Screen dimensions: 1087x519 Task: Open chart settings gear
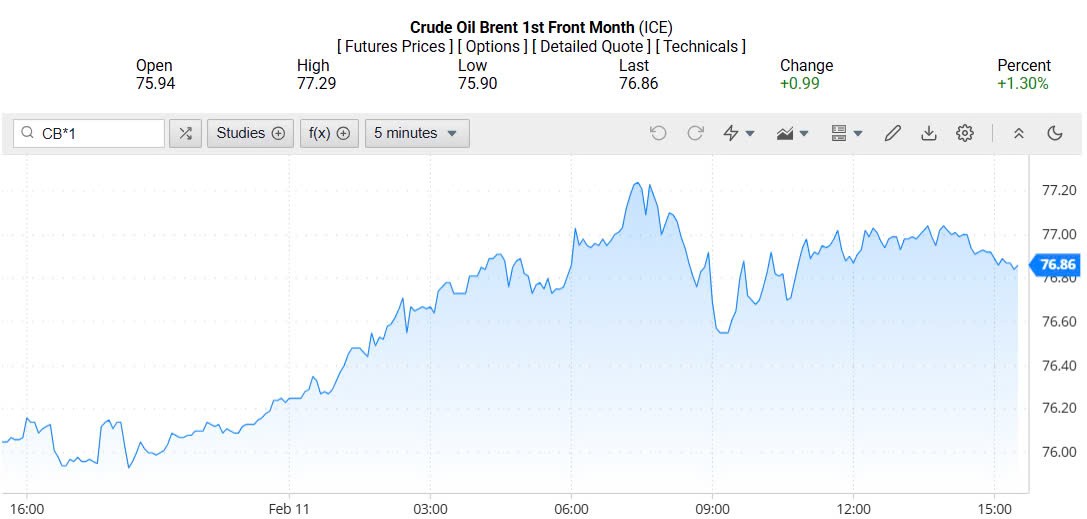tap(965, 133)
